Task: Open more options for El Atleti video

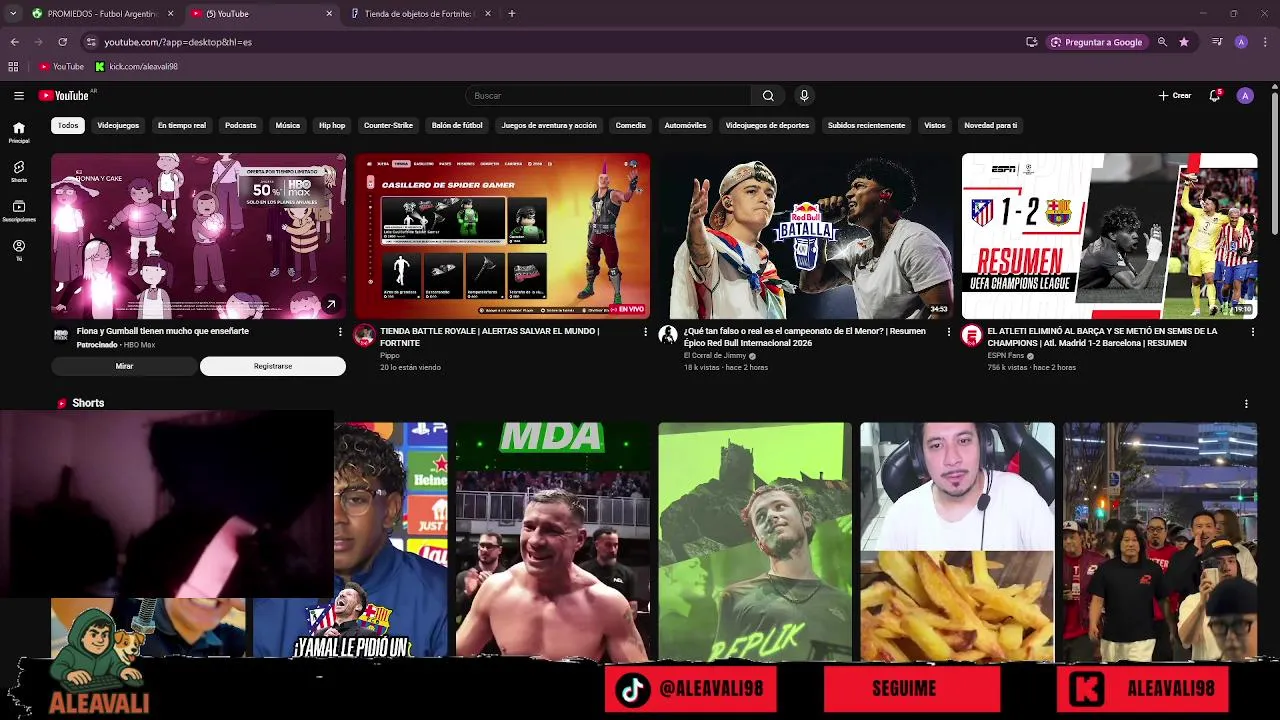Action: (1253, 332)
